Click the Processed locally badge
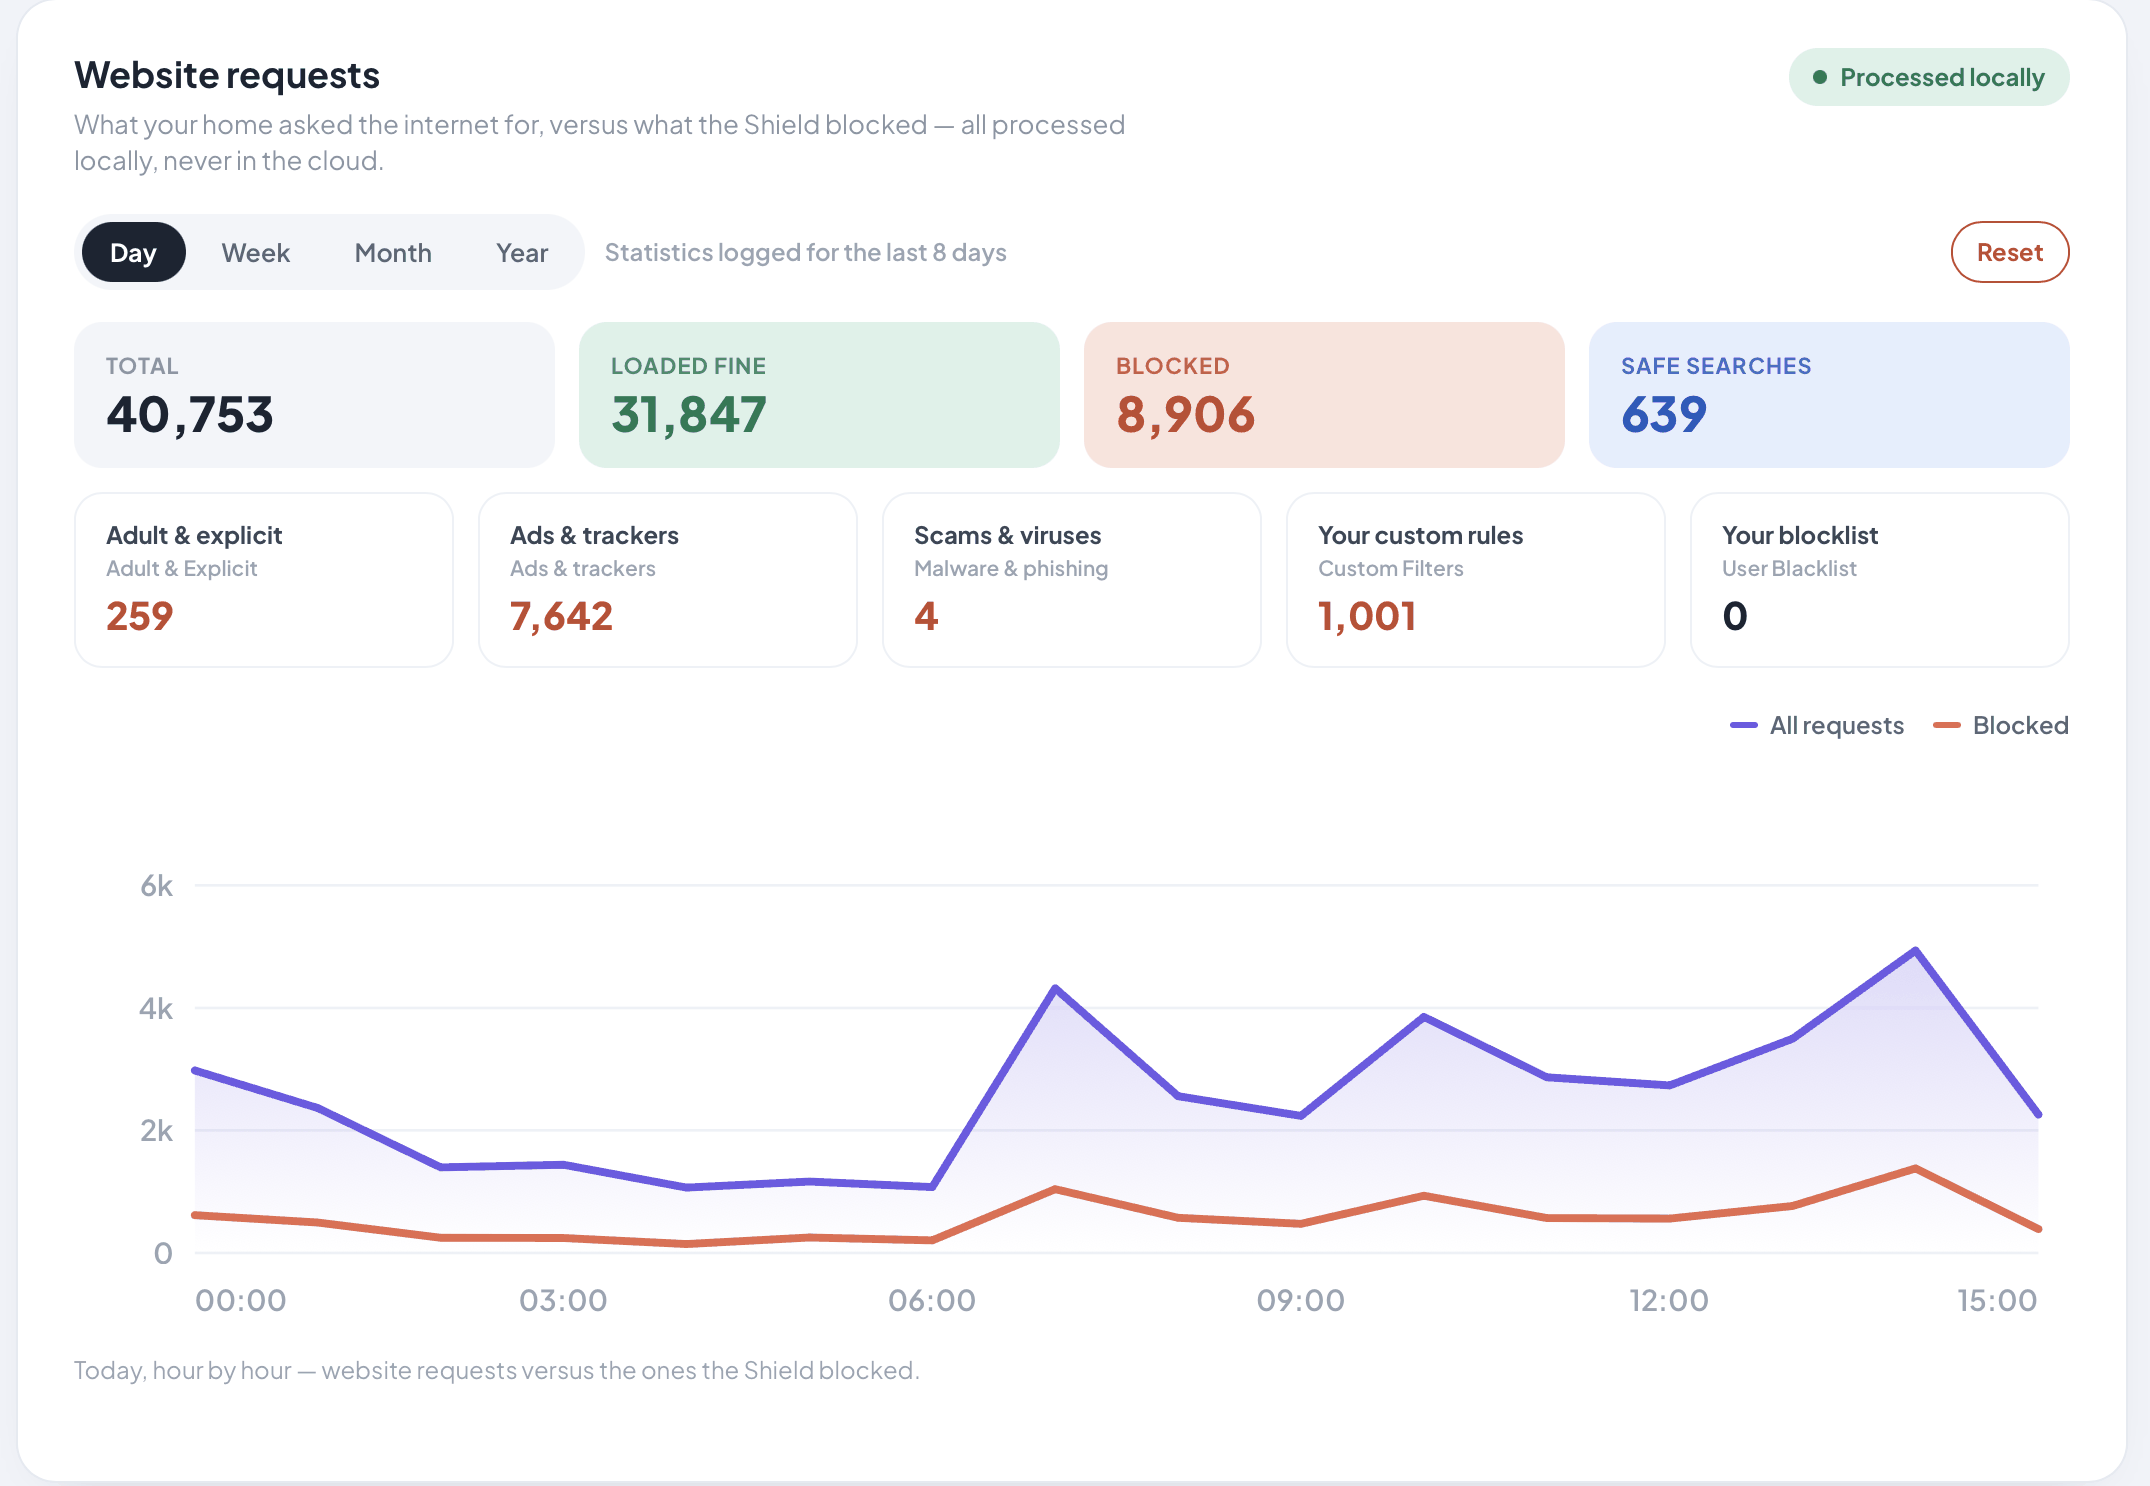This screenshot has width=2150, height=1486. tap(1928, 77)
